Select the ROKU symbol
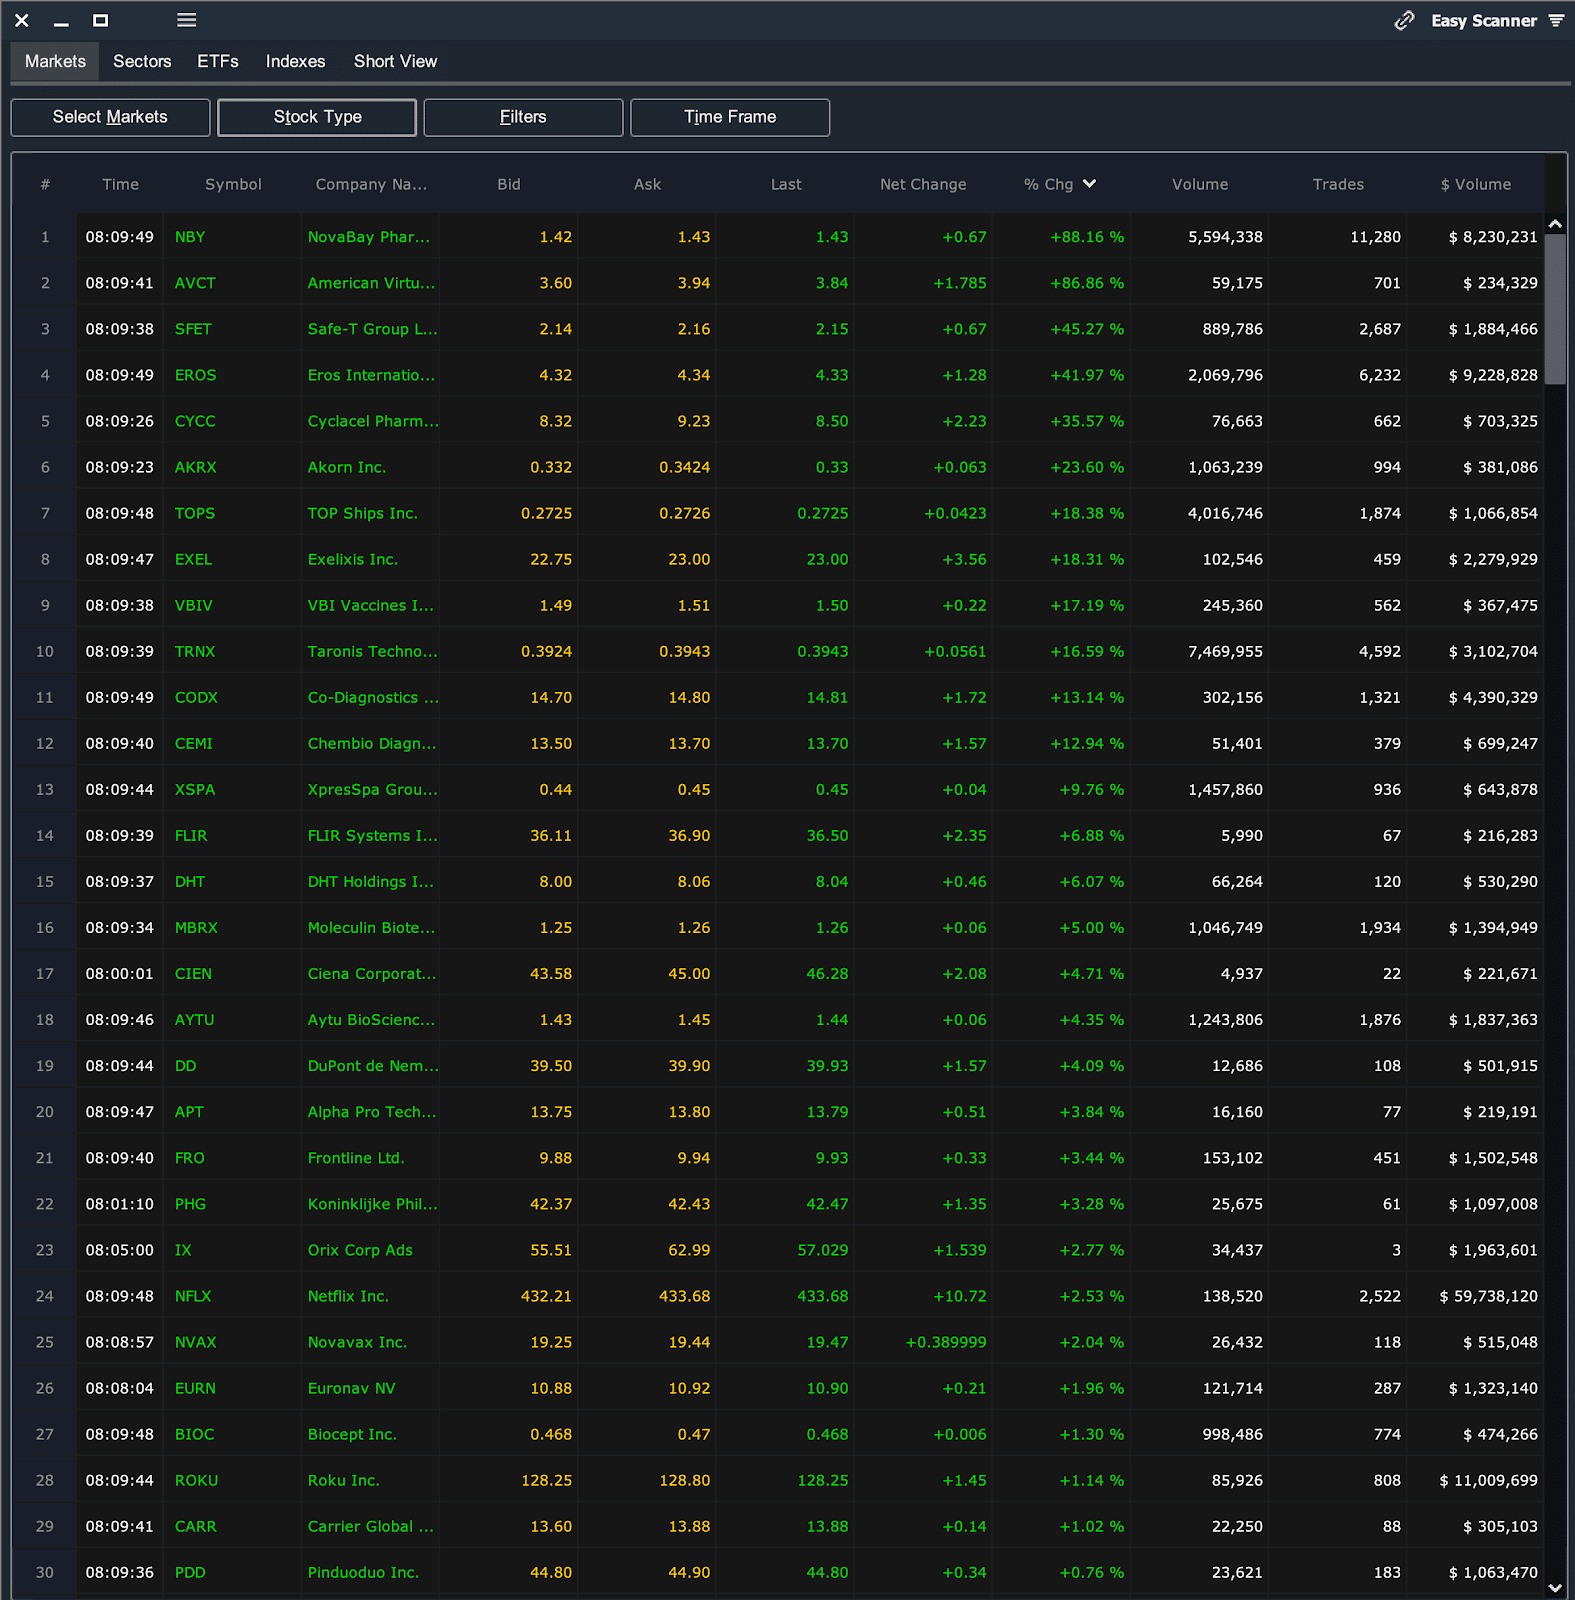Image resolution: width=1575 pixels, height=1600 pixels. (196, 1479)
